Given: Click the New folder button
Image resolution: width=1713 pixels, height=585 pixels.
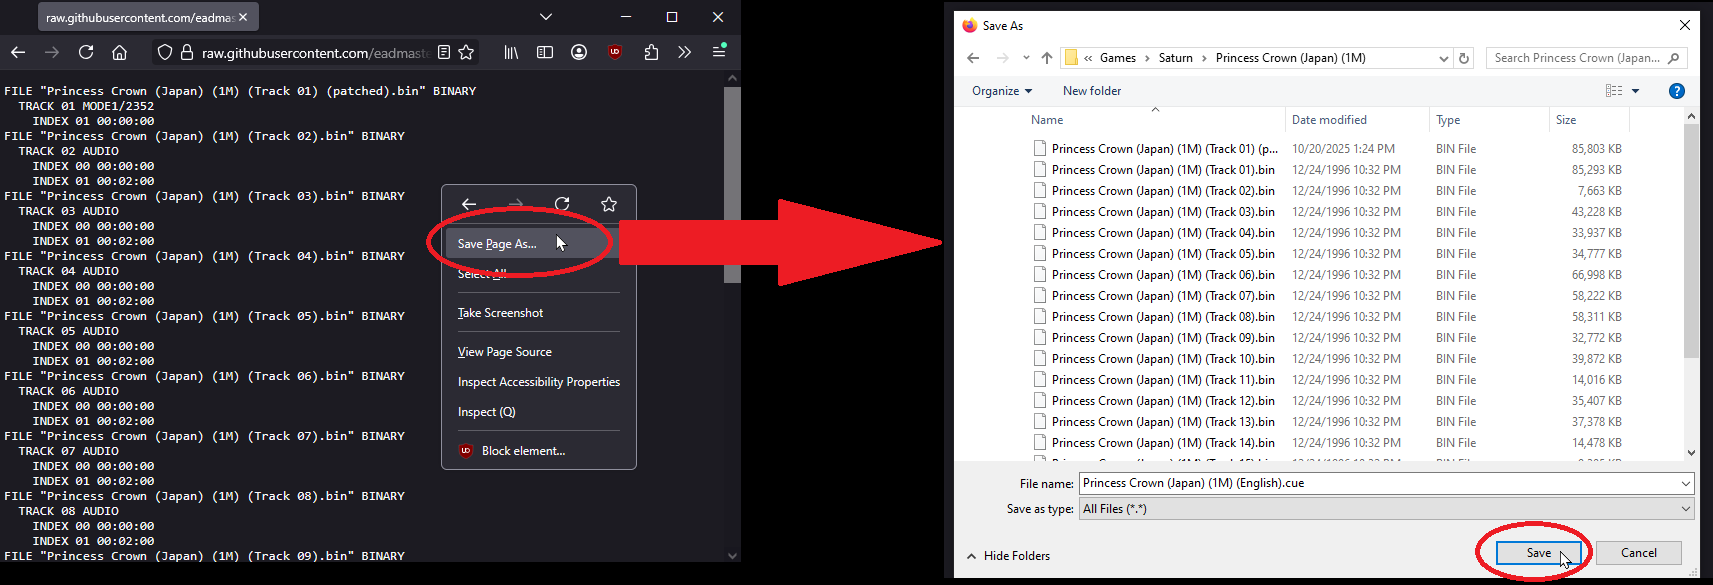Looking at the screenshot, I should 1092,91.
